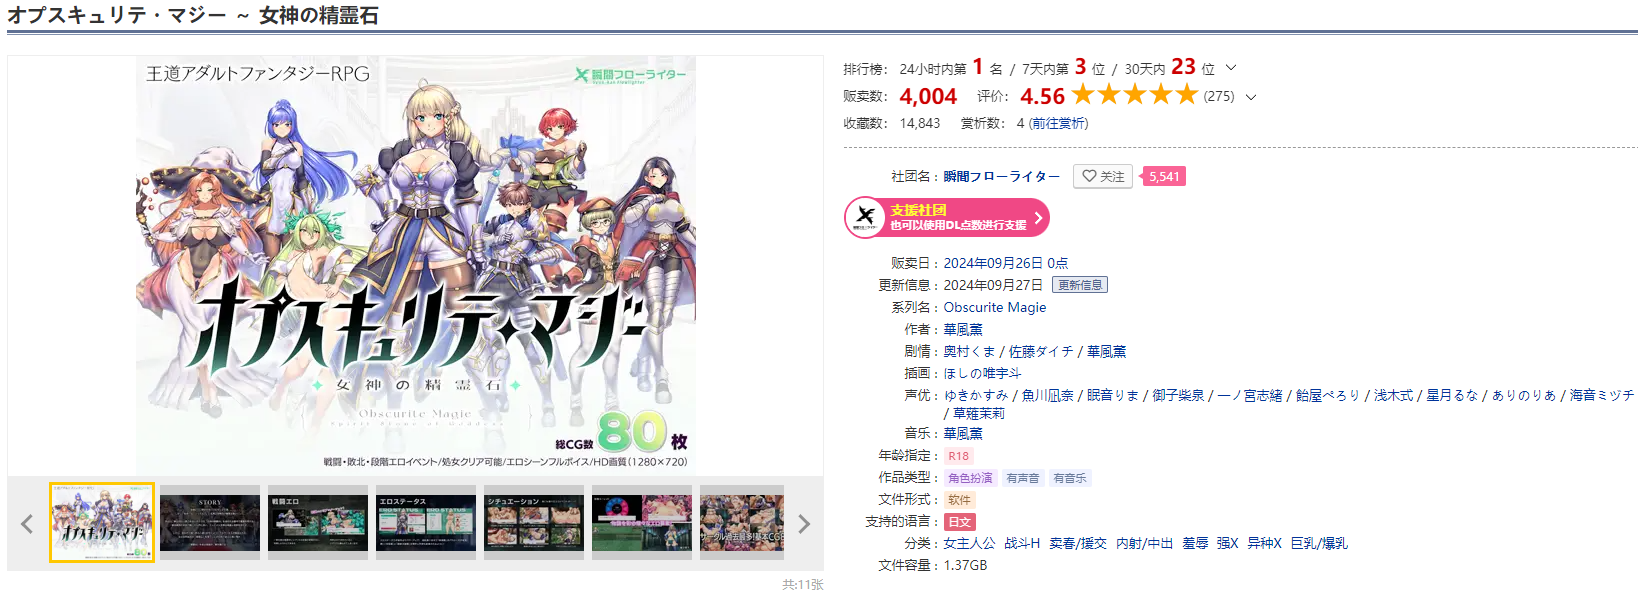Expand the ranking dropdown chevron
Image resolution: width=1638 pixels, height=594 pixels.
point(1231,68)
